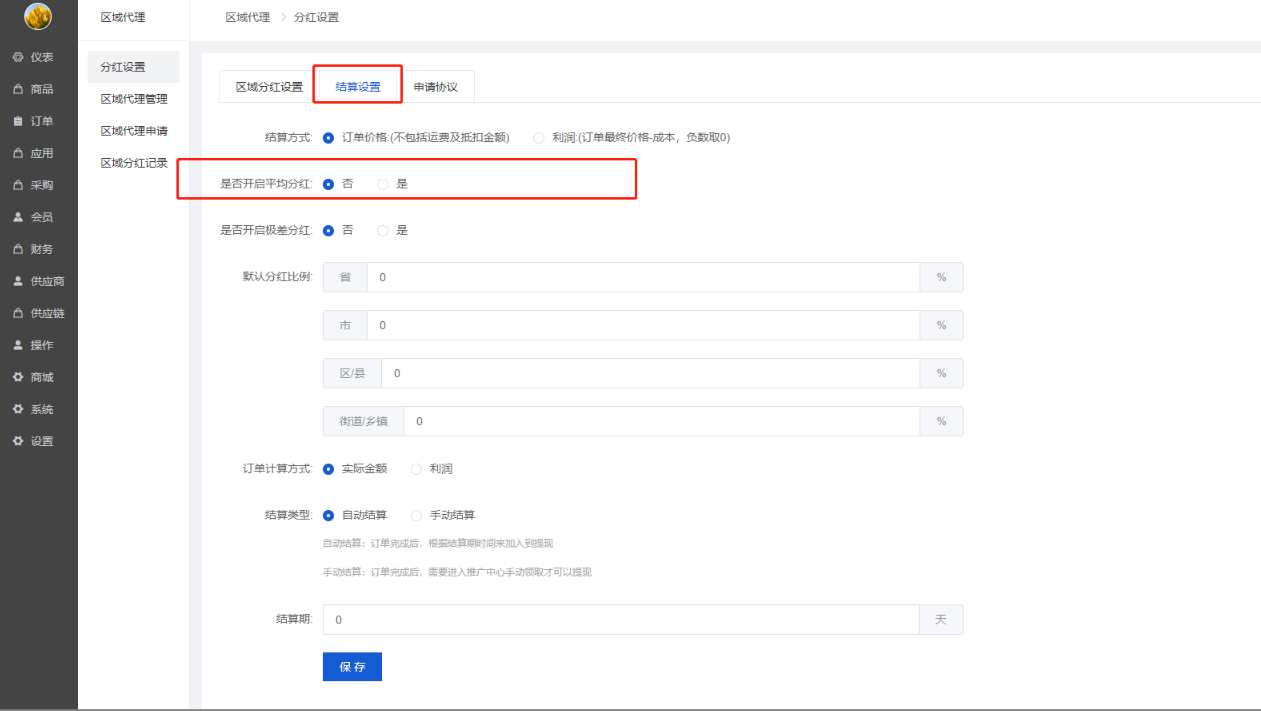Open the 财务 finance sidebar icon
Viewport: 1261px width, 711px height.
pos(18,250)
